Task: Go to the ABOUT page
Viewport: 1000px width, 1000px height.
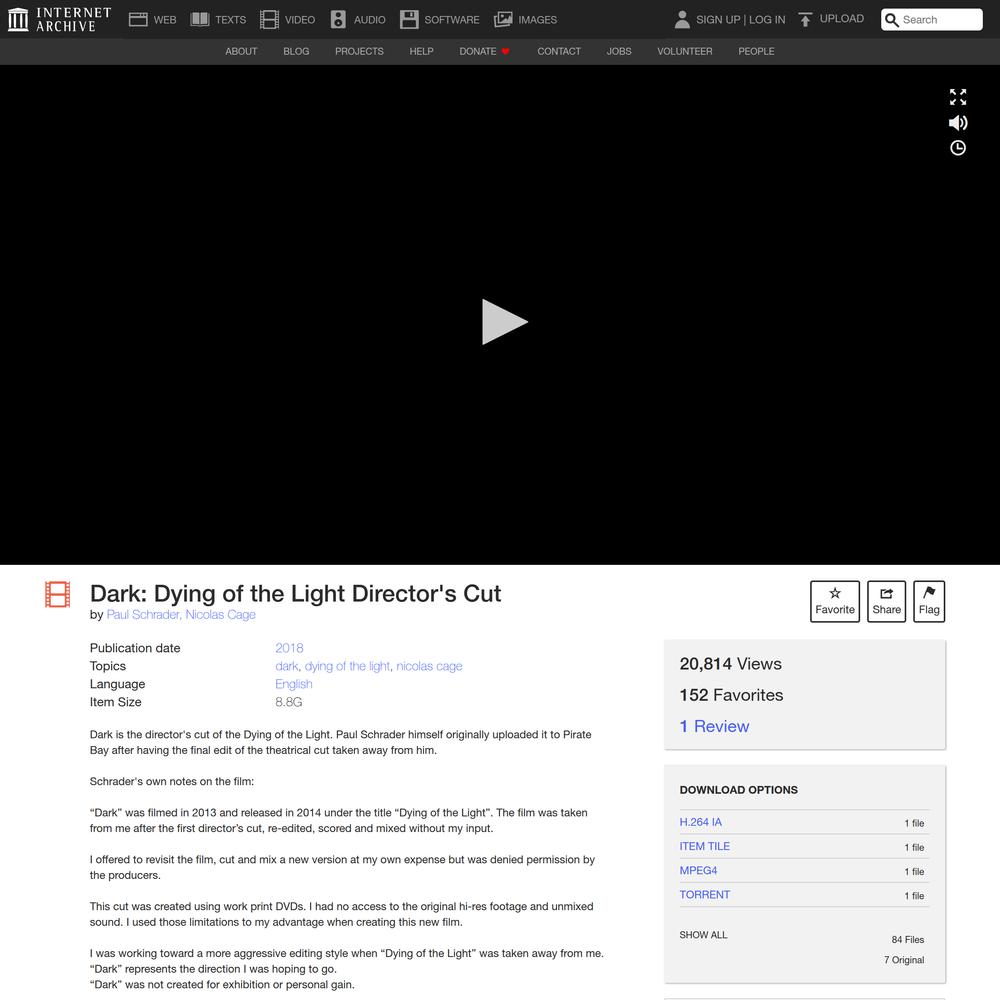Action: (x=241, y=52)
